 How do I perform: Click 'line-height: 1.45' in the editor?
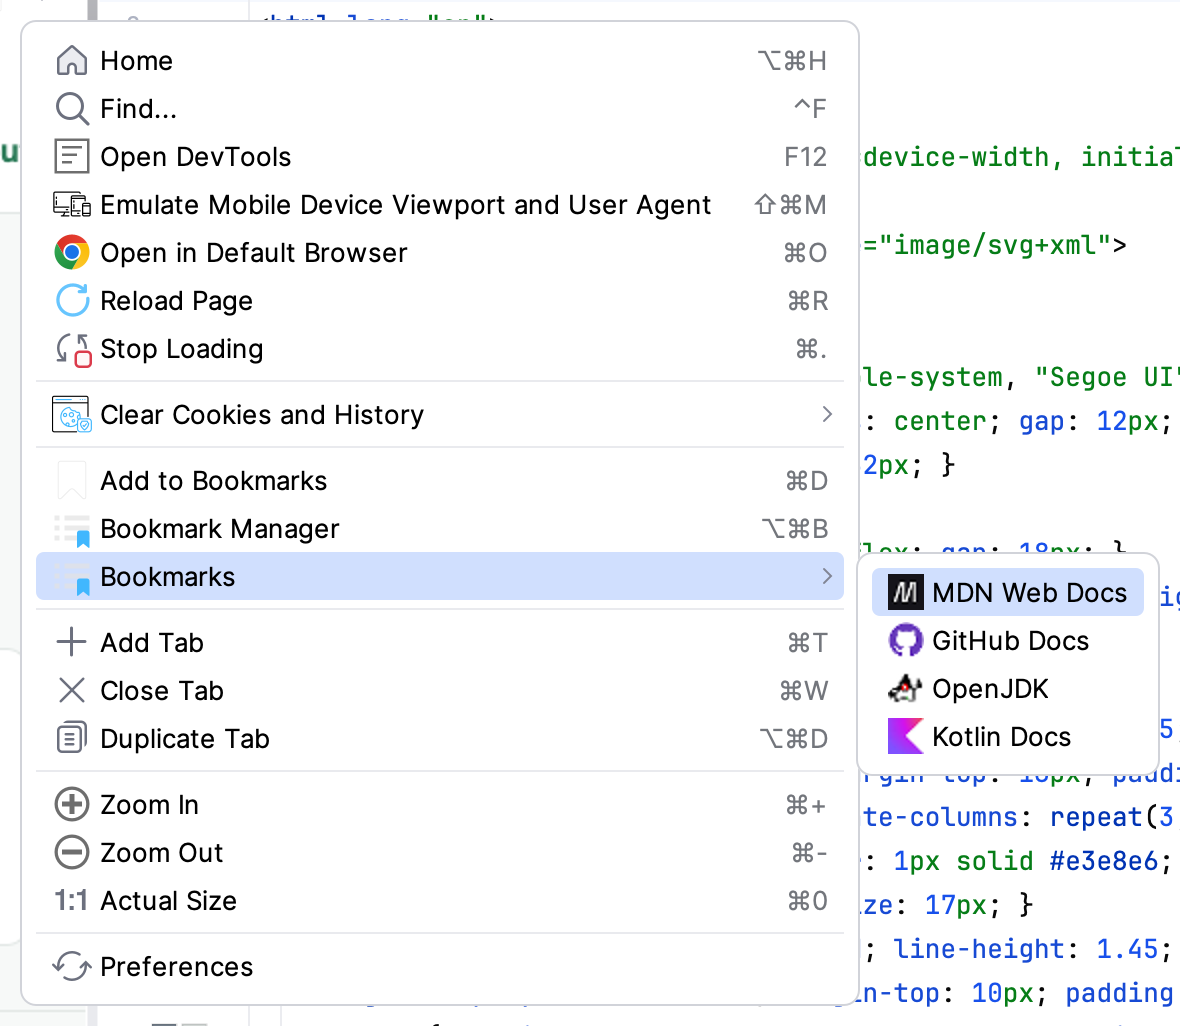(x=1026, y=949)
